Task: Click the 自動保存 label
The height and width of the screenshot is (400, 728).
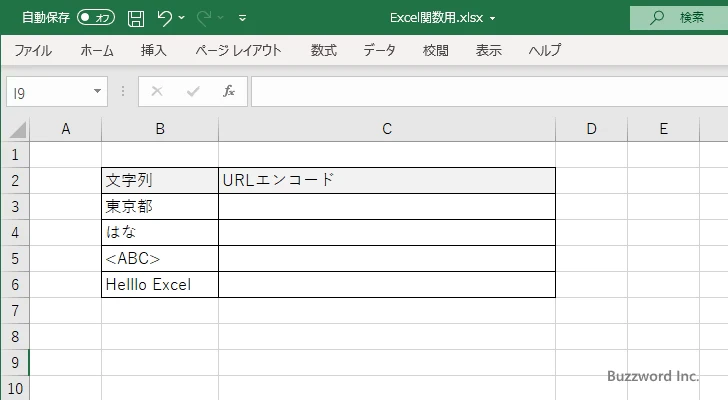Action: pyautogui.click(x=46, y=18)
